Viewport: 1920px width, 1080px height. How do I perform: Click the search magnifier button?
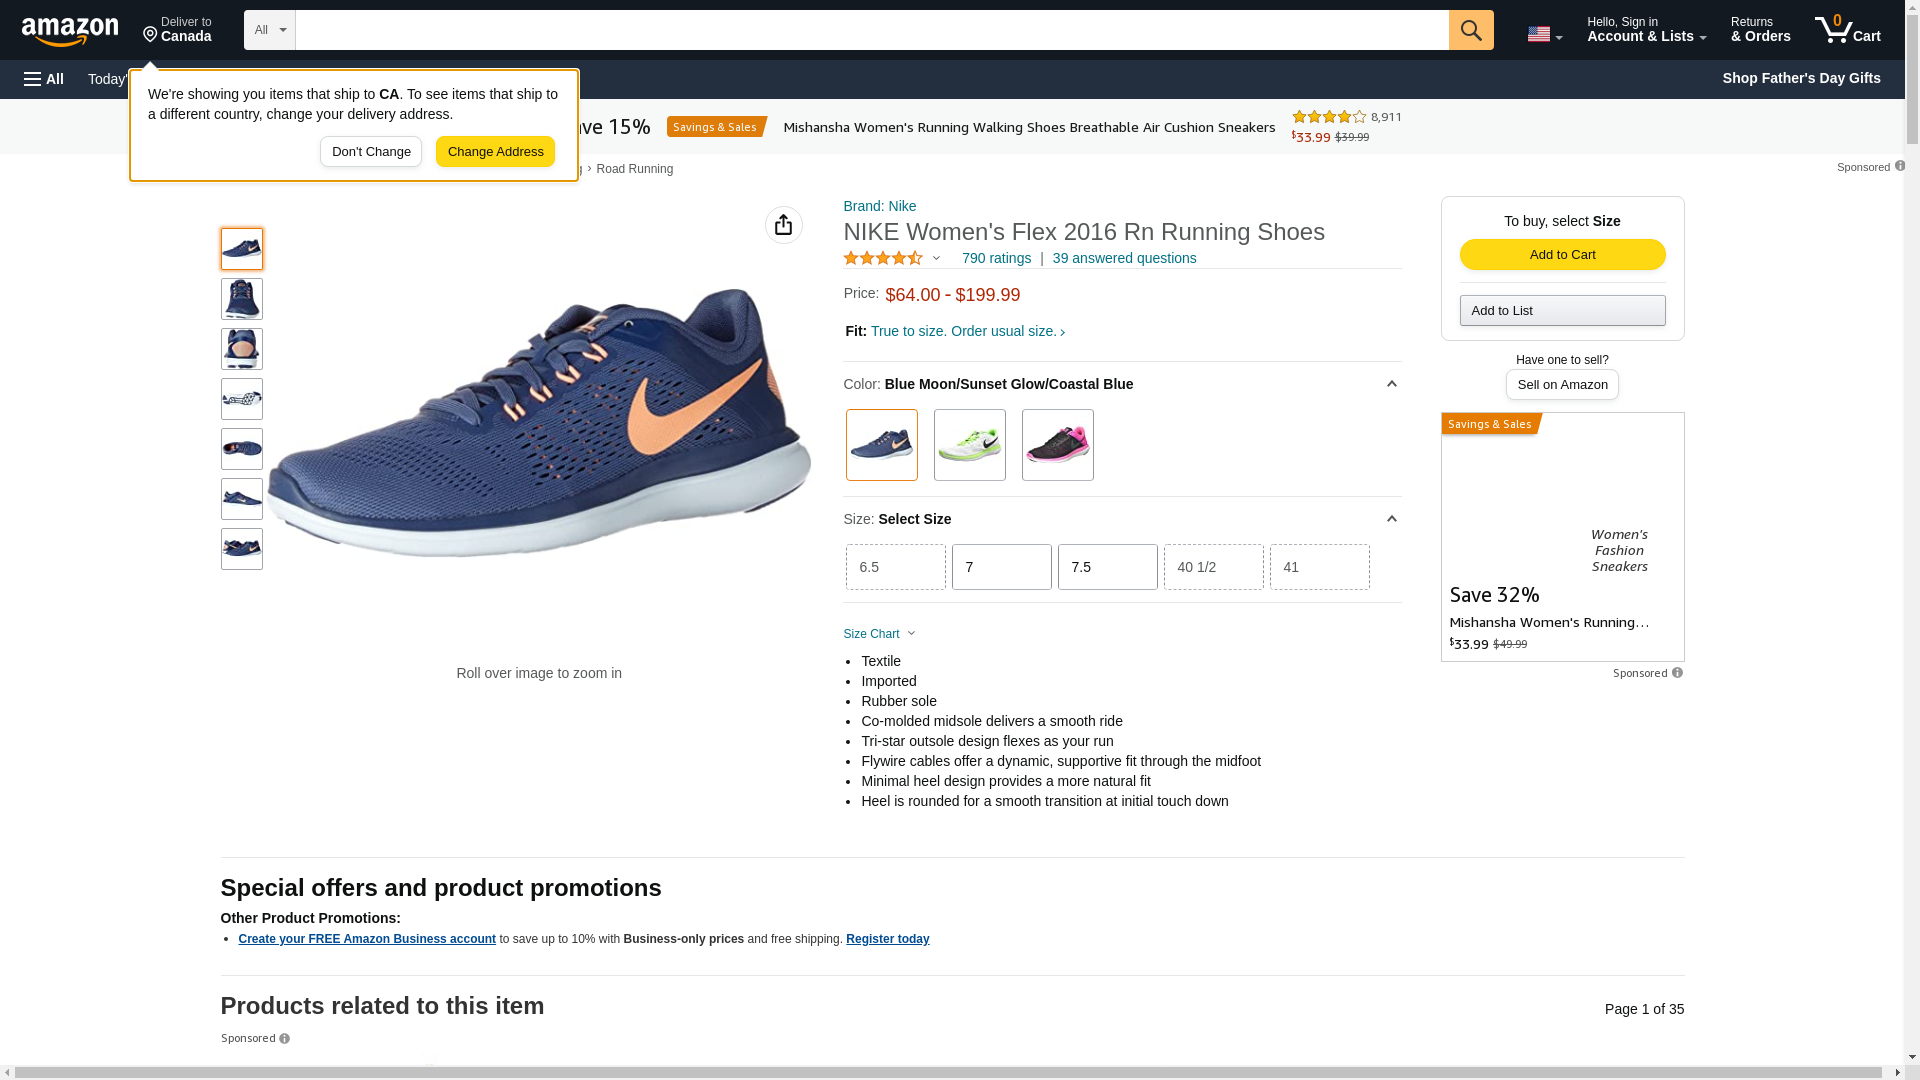pos(1471,30)
